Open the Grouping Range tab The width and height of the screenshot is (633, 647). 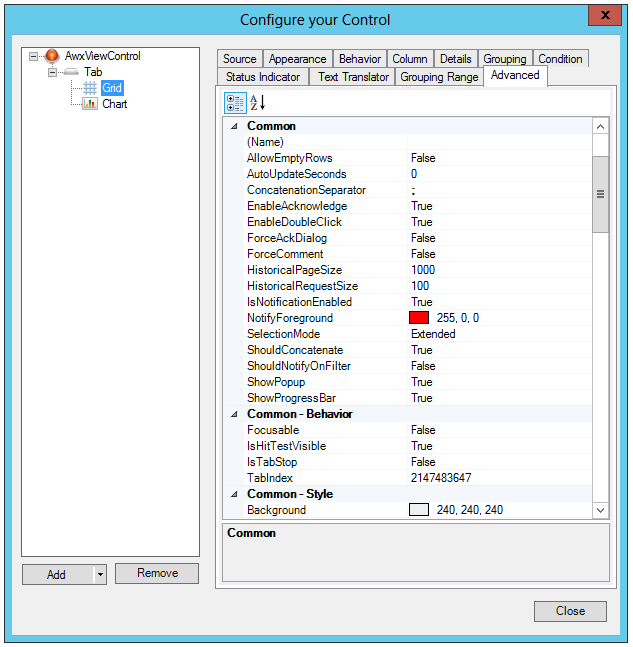[x=439, y=77]
